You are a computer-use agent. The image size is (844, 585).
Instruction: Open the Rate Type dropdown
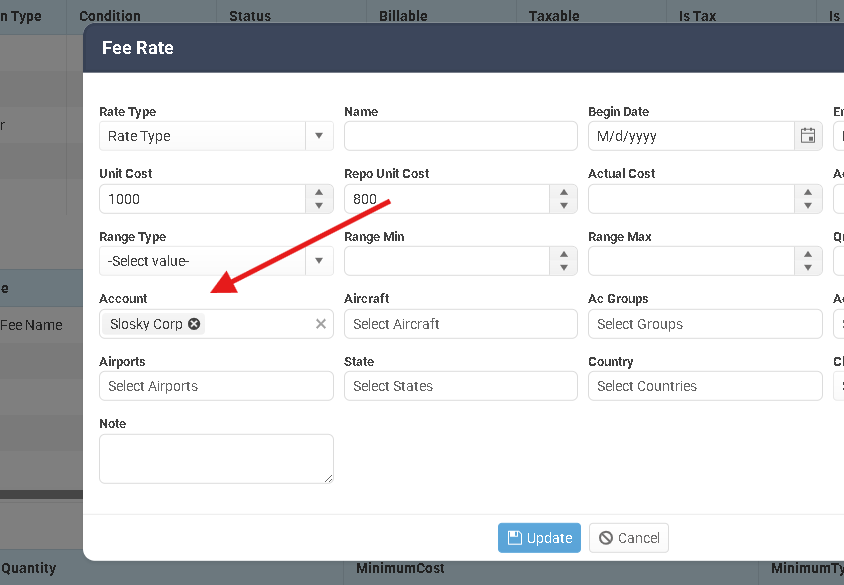(319, 136)
